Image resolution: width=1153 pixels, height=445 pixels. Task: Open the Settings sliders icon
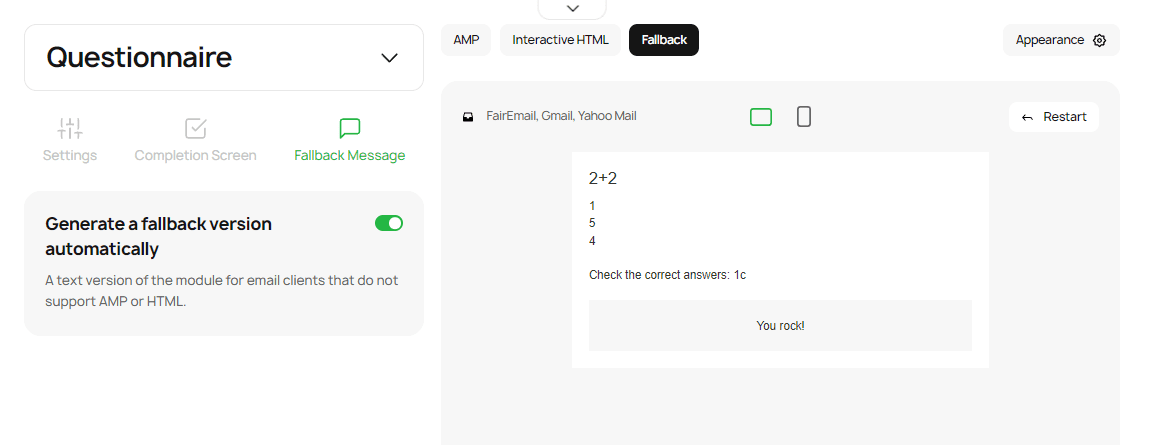(x=70, y=129)
